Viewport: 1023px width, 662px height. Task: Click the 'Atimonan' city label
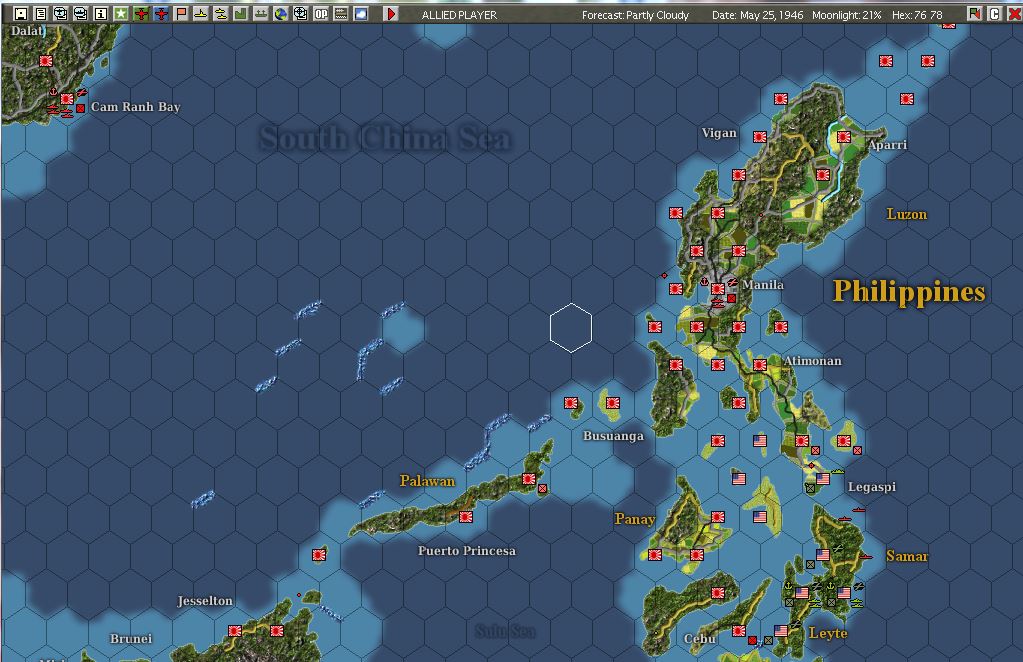click(x=812, y=361)
